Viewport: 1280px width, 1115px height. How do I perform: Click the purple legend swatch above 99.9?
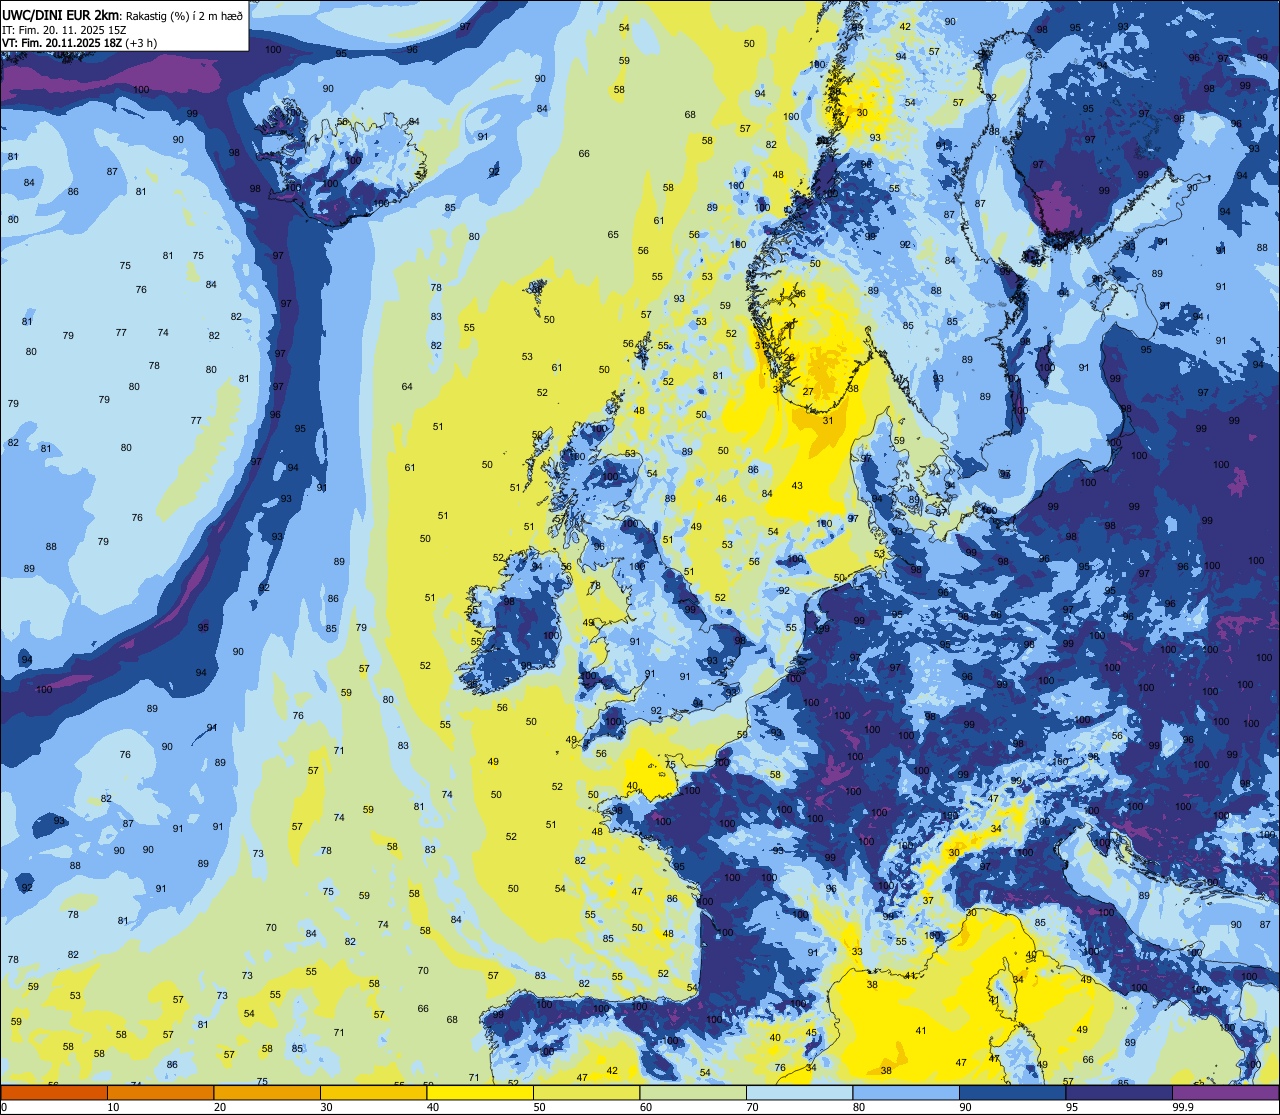point(1226,1092)
